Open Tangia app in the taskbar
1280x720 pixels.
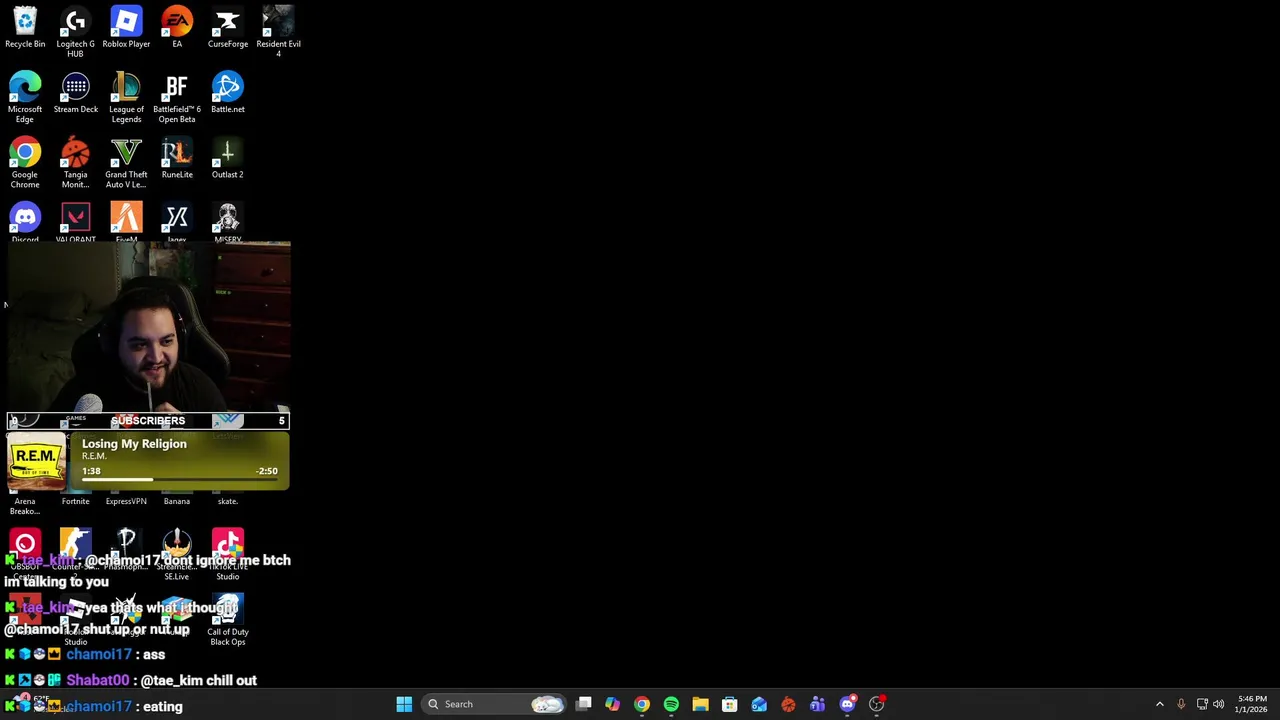point(788,704)
